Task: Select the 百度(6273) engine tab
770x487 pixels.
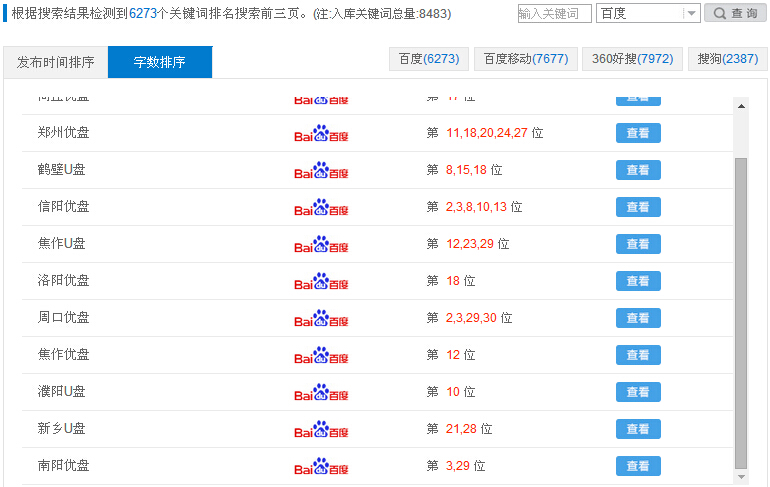Action: coord(429,59)
